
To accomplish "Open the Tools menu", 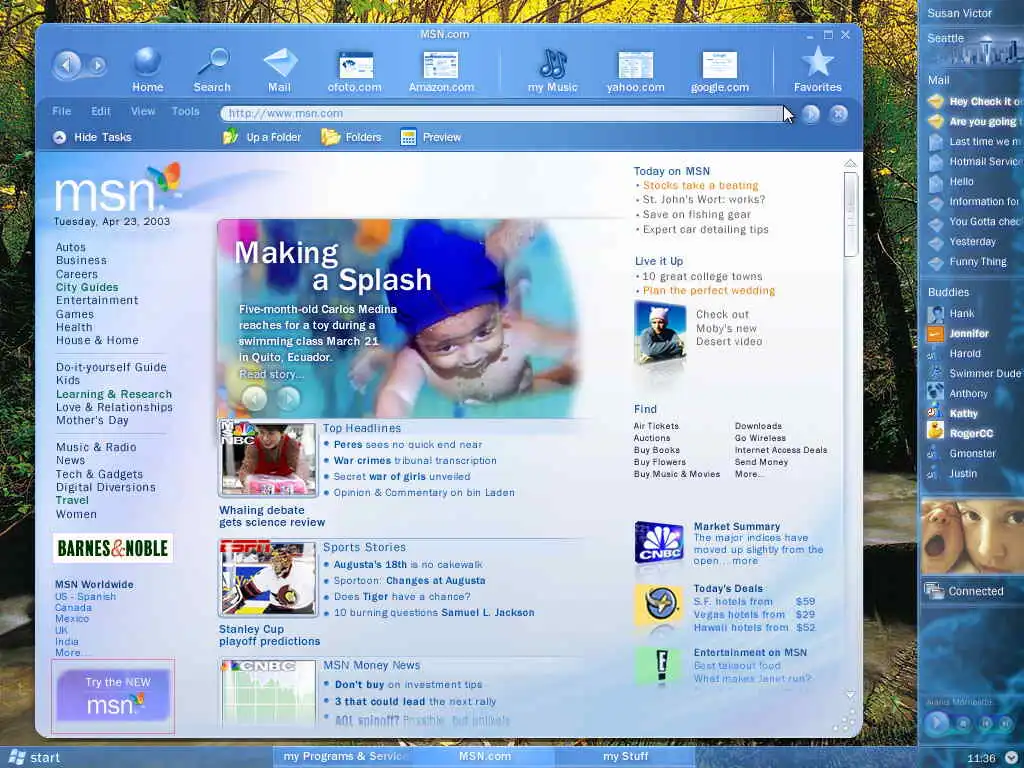I will tap(185, 111).
